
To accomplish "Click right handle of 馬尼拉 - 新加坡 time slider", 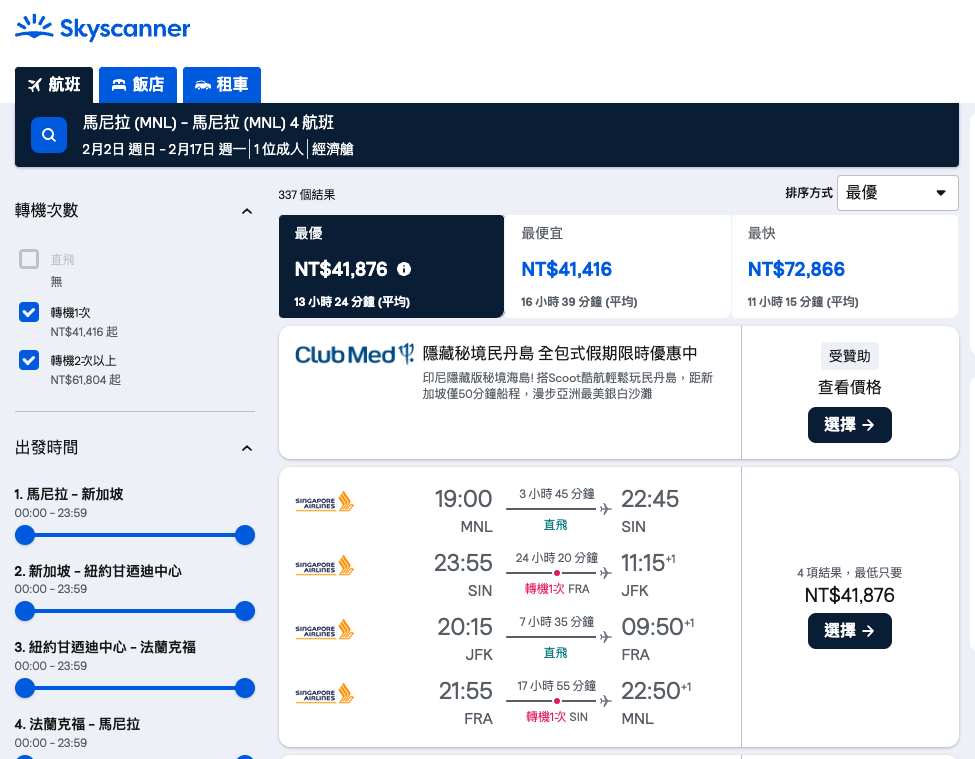I will [x=245, y=535].
